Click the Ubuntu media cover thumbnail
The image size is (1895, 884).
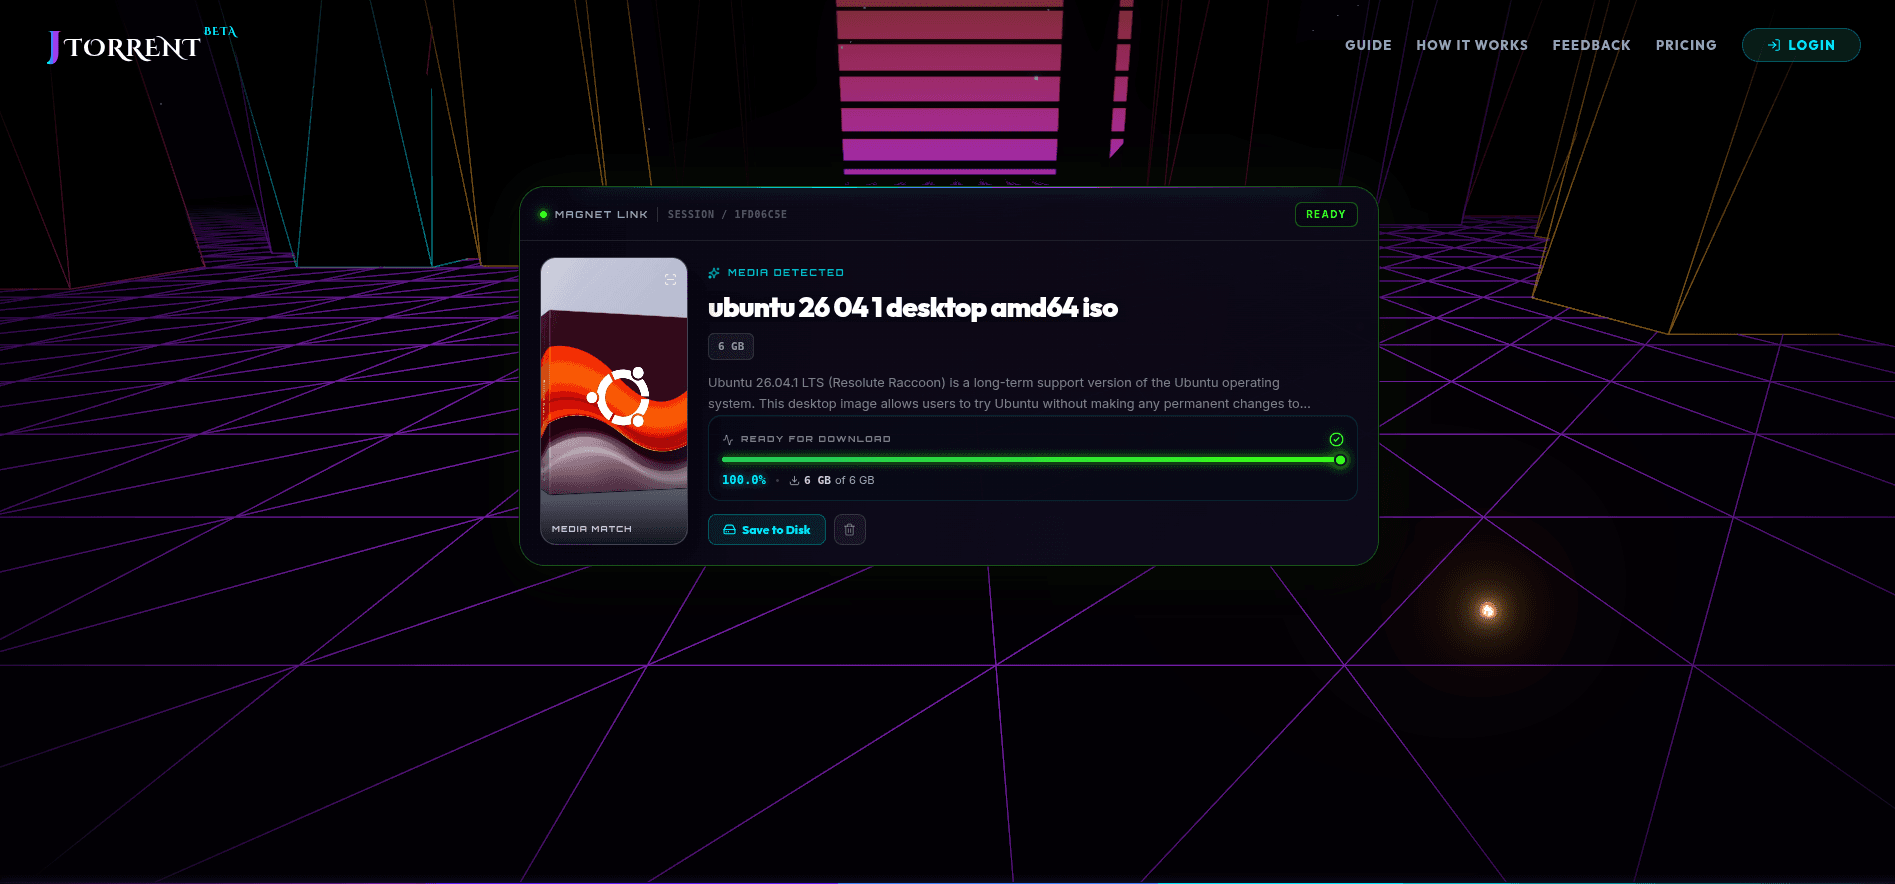click(x=614, y=401)
